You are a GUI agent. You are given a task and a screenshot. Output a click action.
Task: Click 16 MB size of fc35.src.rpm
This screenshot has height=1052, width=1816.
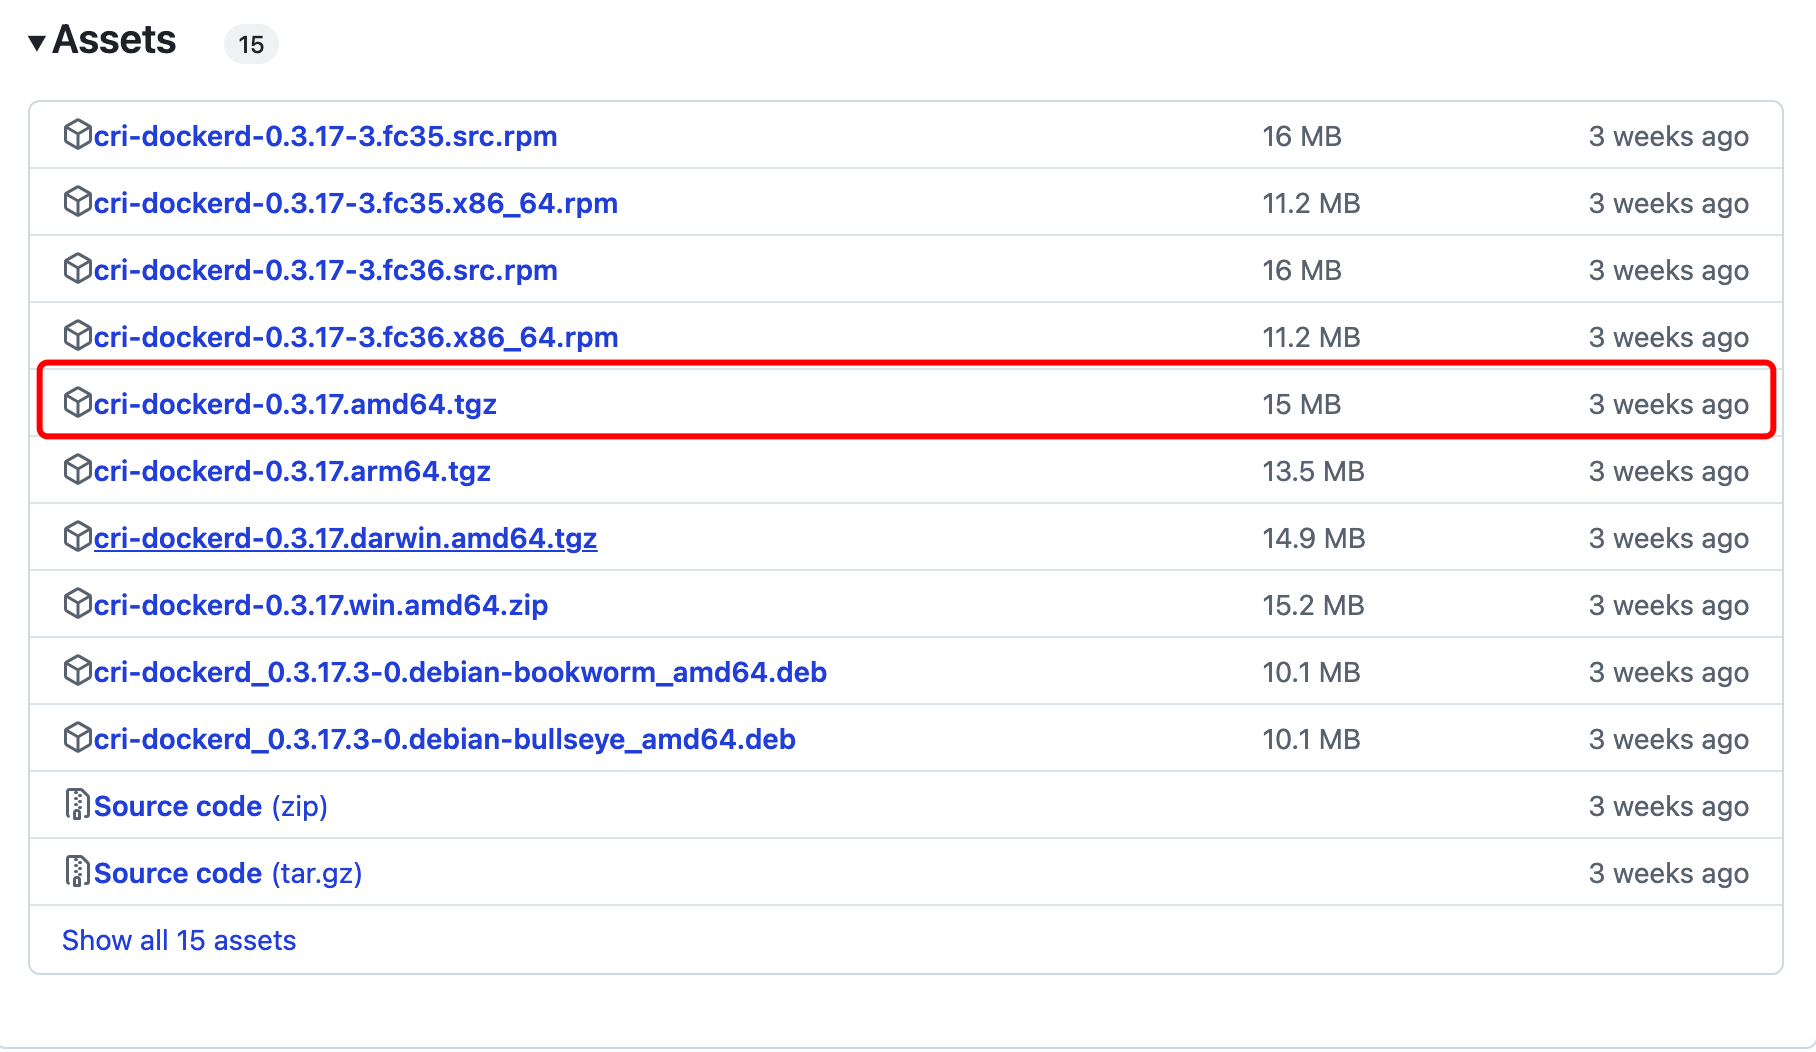(1302, 136)
